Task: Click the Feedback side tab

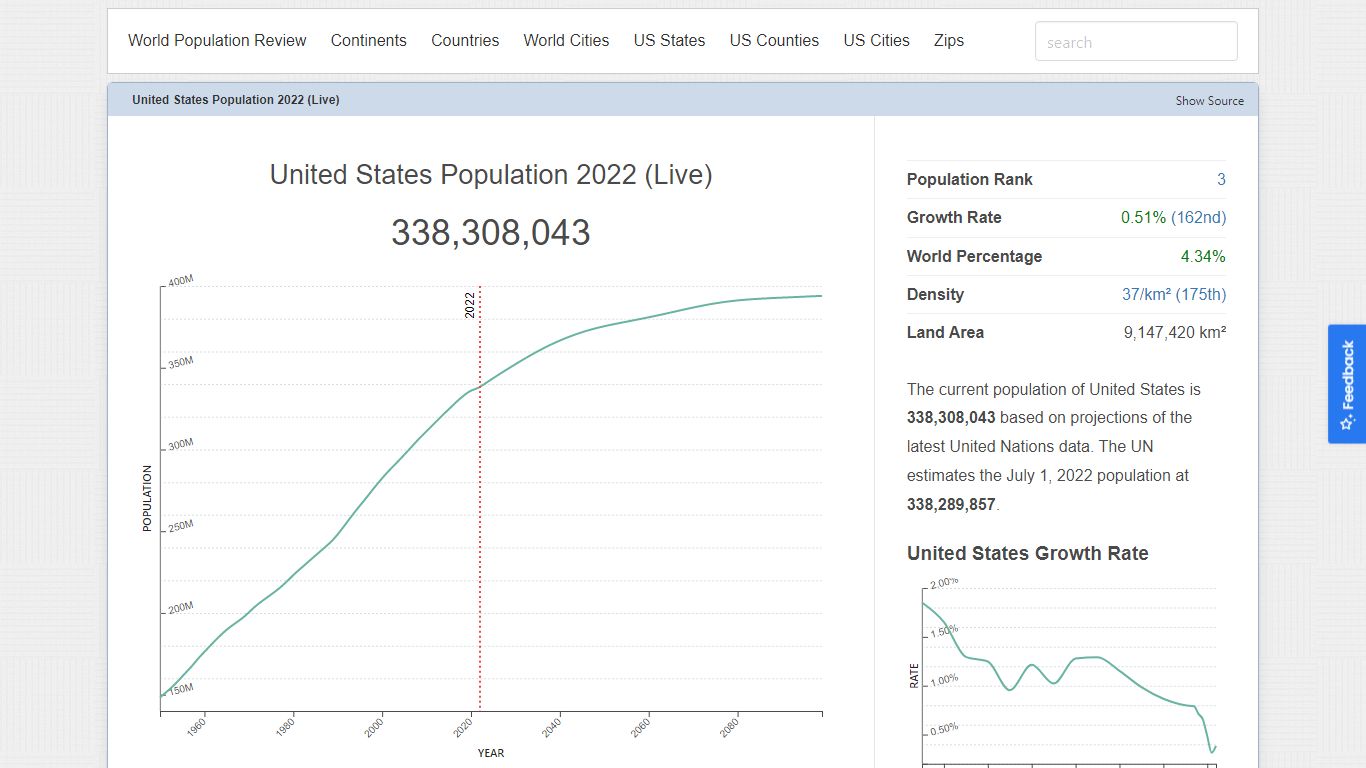Action: pyautogui.click(x=1347, y=384)
